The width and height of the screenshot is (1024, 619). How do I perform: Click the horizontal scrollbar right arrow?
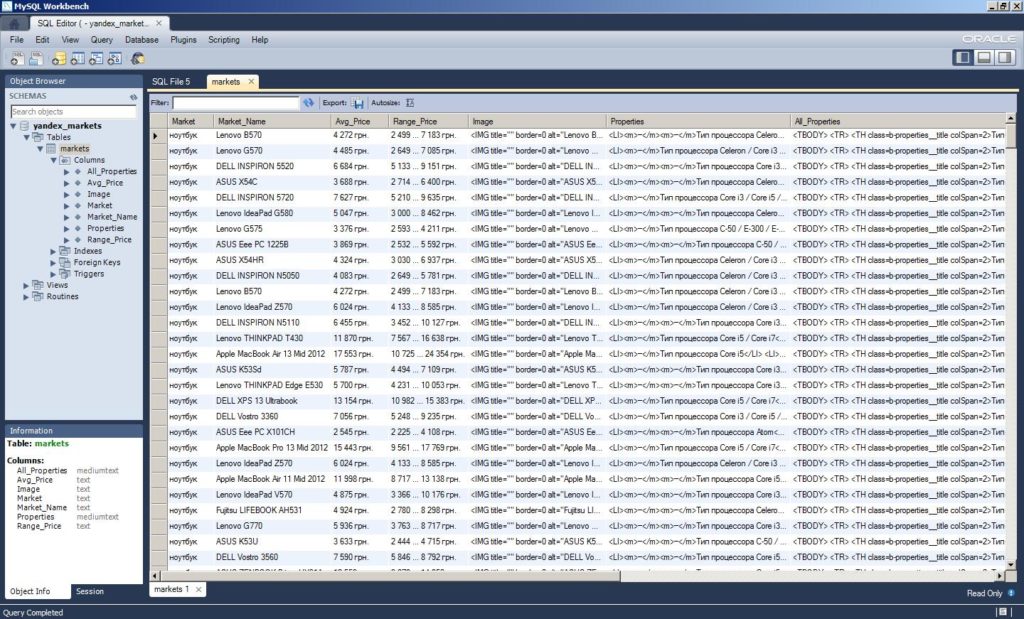tap(999, 576)
